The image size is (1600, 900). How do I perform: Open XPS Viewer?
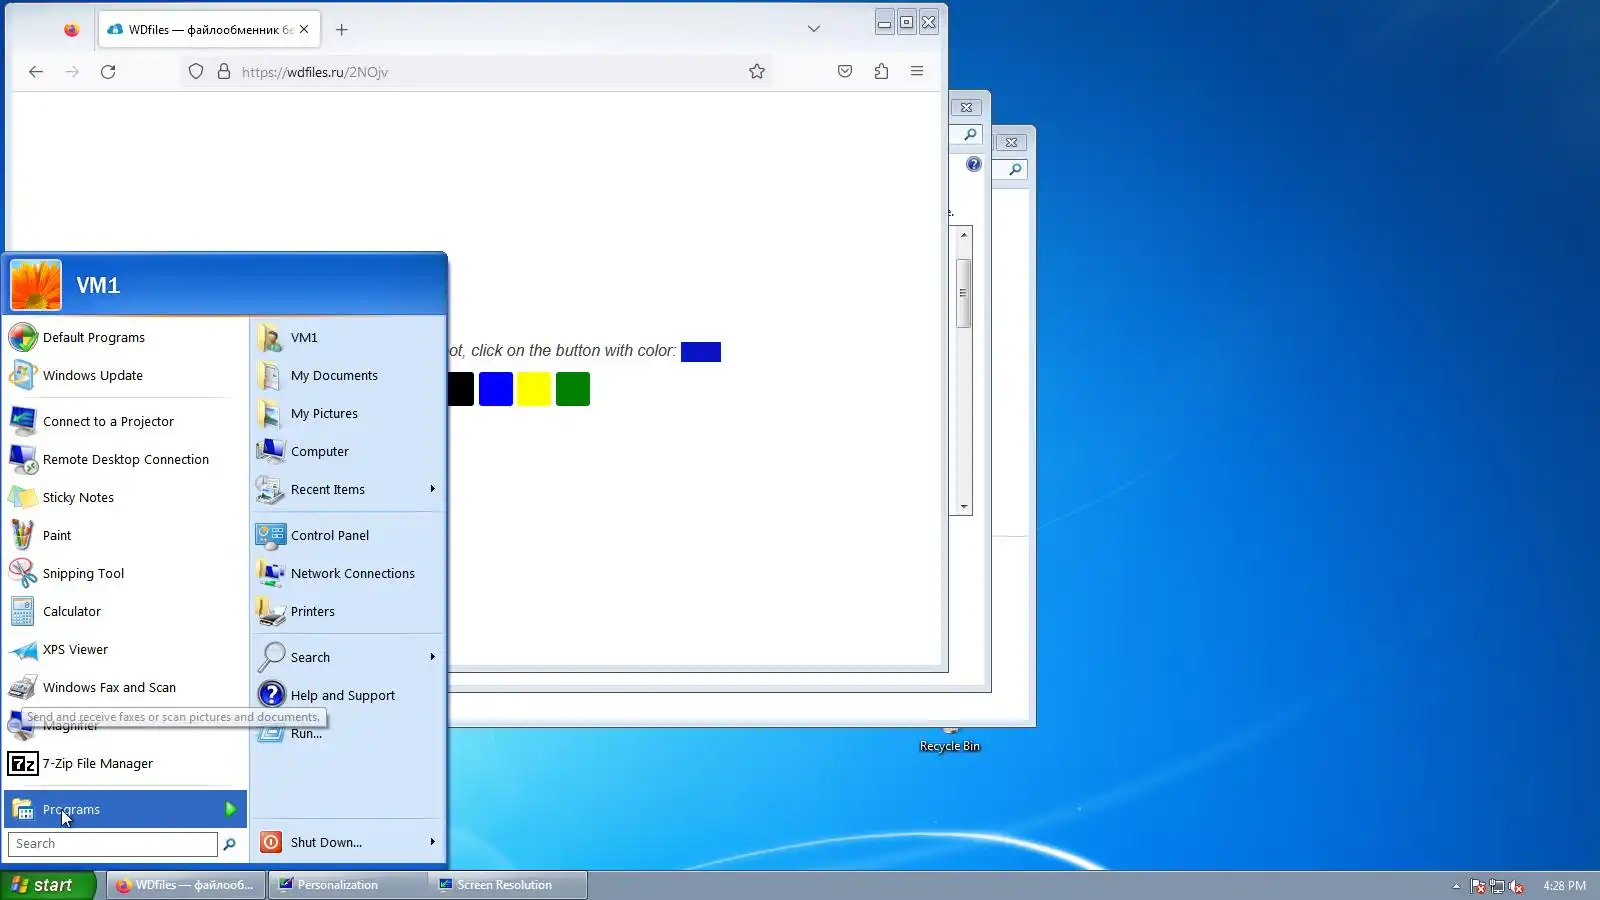click(125, 649)
